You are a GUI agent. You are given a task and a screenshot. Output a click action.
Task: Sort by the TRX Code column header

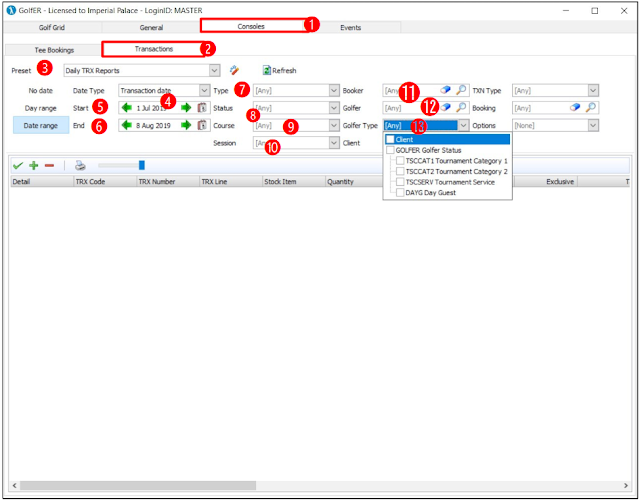click(x=105, y=182)
